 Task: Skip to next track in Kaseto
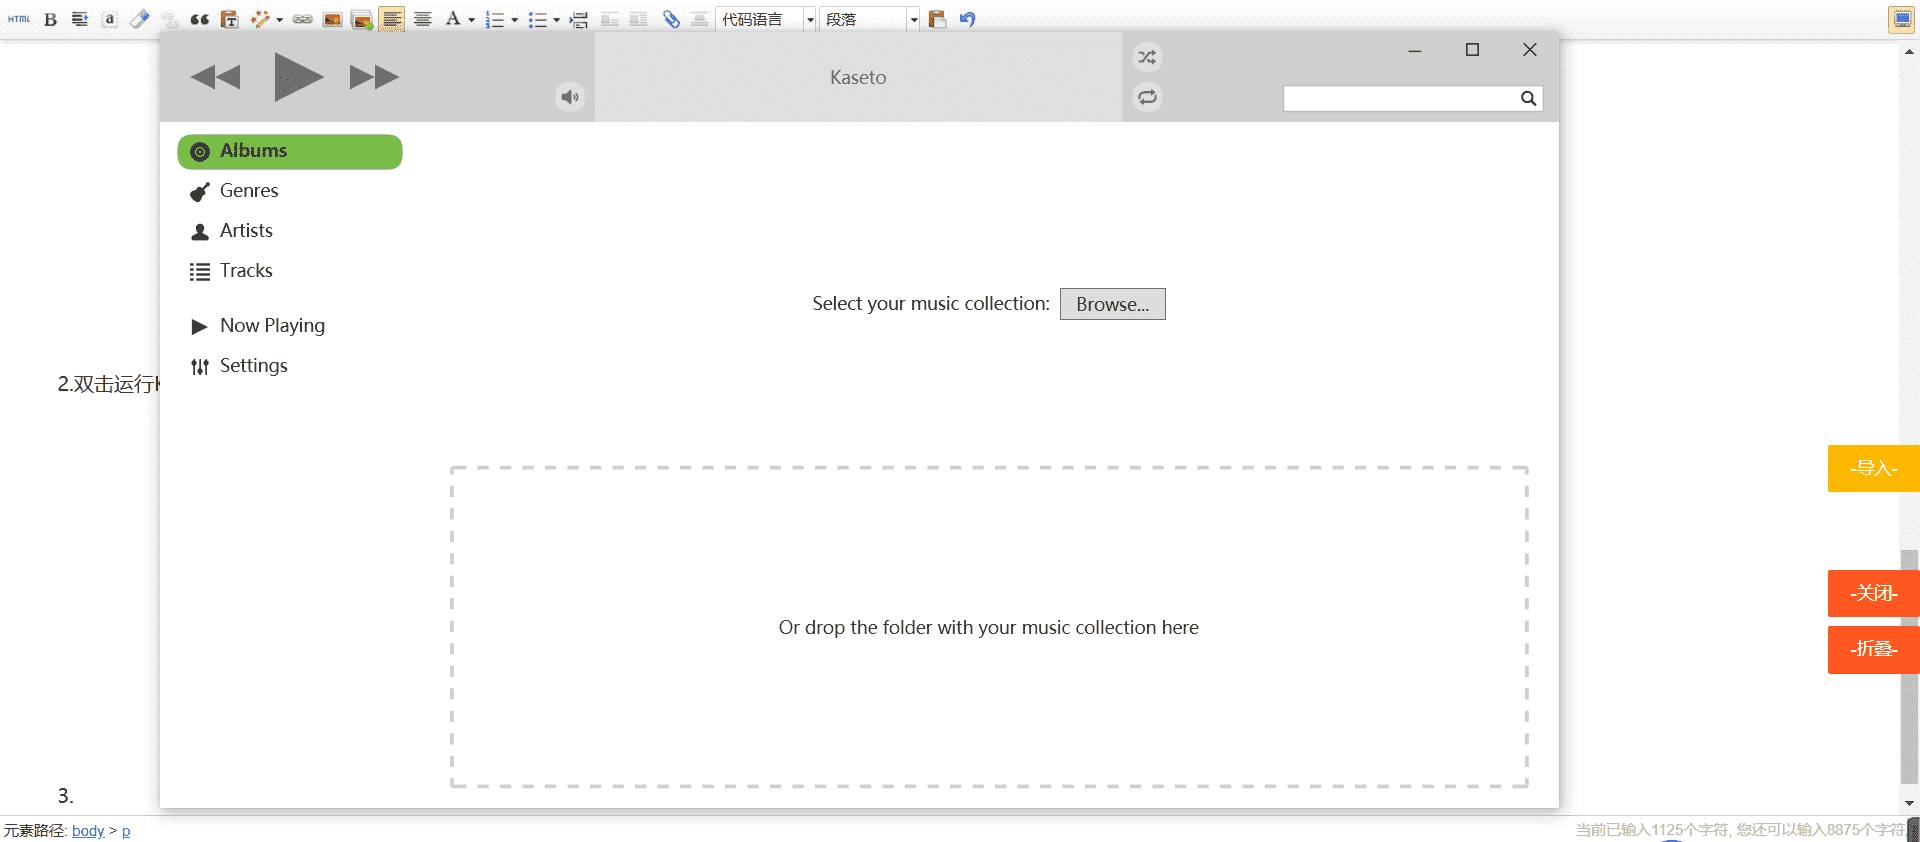click(374, 77)
